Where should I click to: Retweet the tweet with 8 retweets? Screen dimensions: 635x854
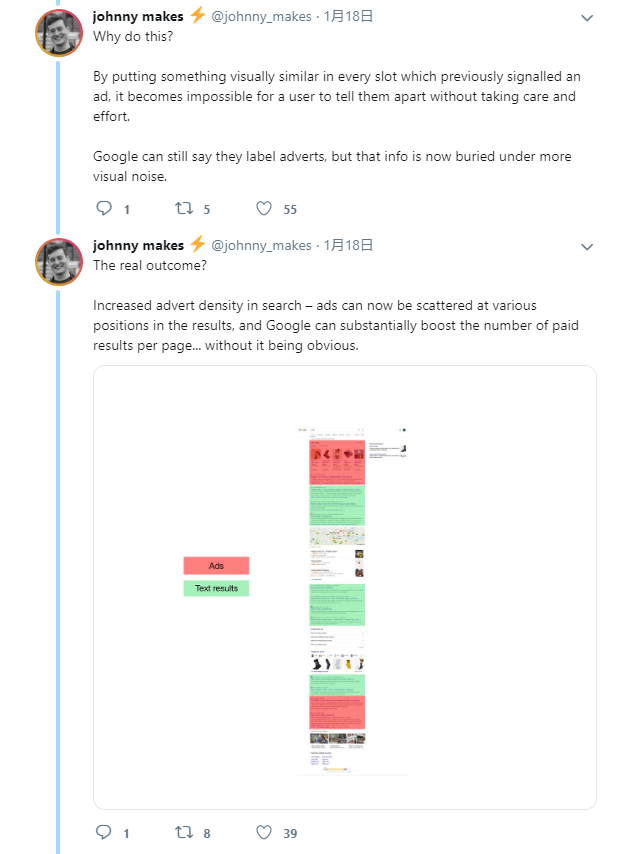184,832
